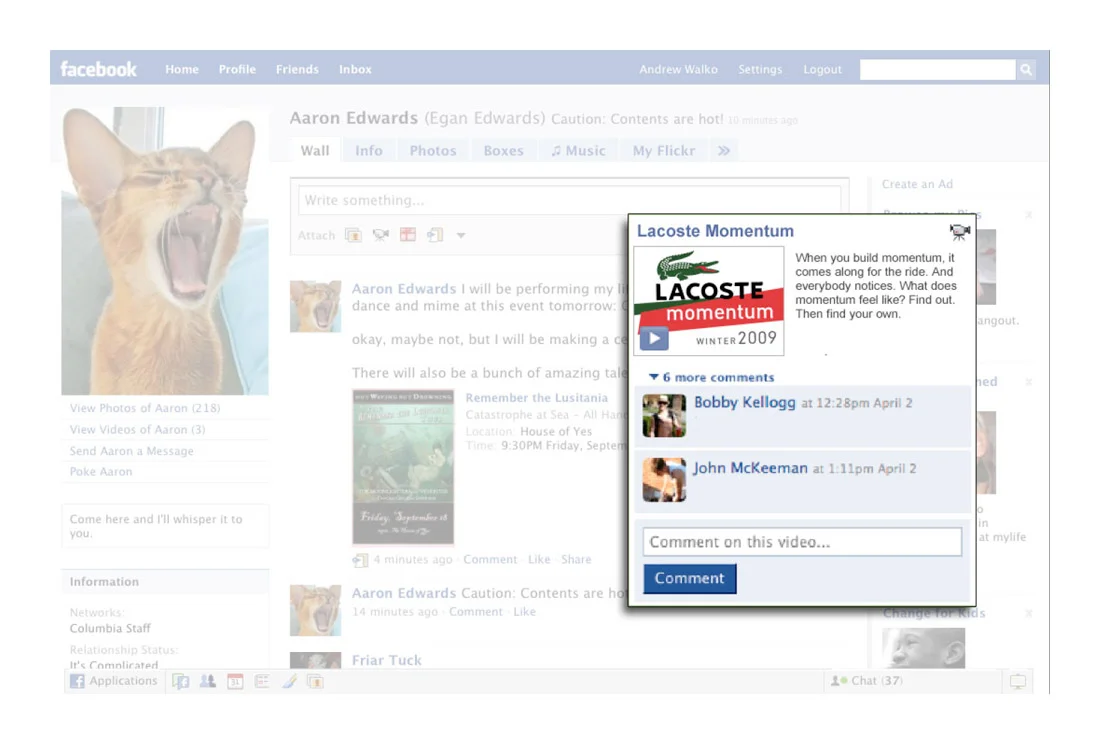Click Like under the Lusitania post

[x=539, y=560]
